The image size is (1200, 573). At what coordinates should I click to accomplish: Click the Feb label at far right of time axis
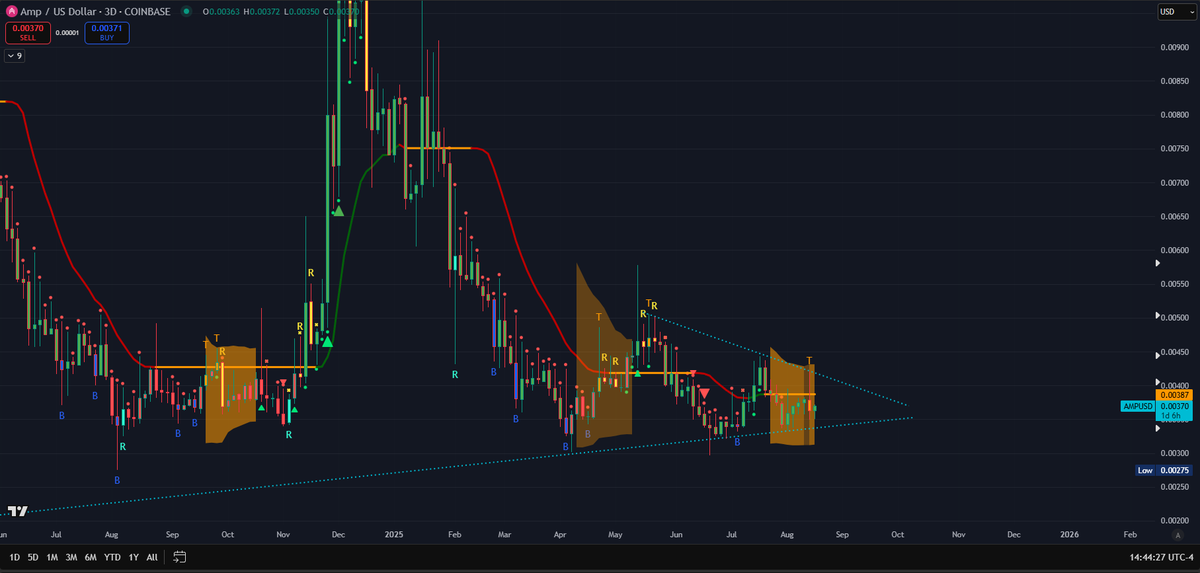pyautogui.click(x=1129, y=536)
